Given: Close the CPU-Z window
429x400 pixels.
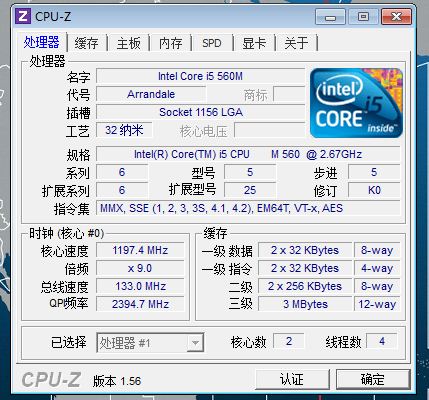Looking at the screenshot, I should tap(396, 16).
